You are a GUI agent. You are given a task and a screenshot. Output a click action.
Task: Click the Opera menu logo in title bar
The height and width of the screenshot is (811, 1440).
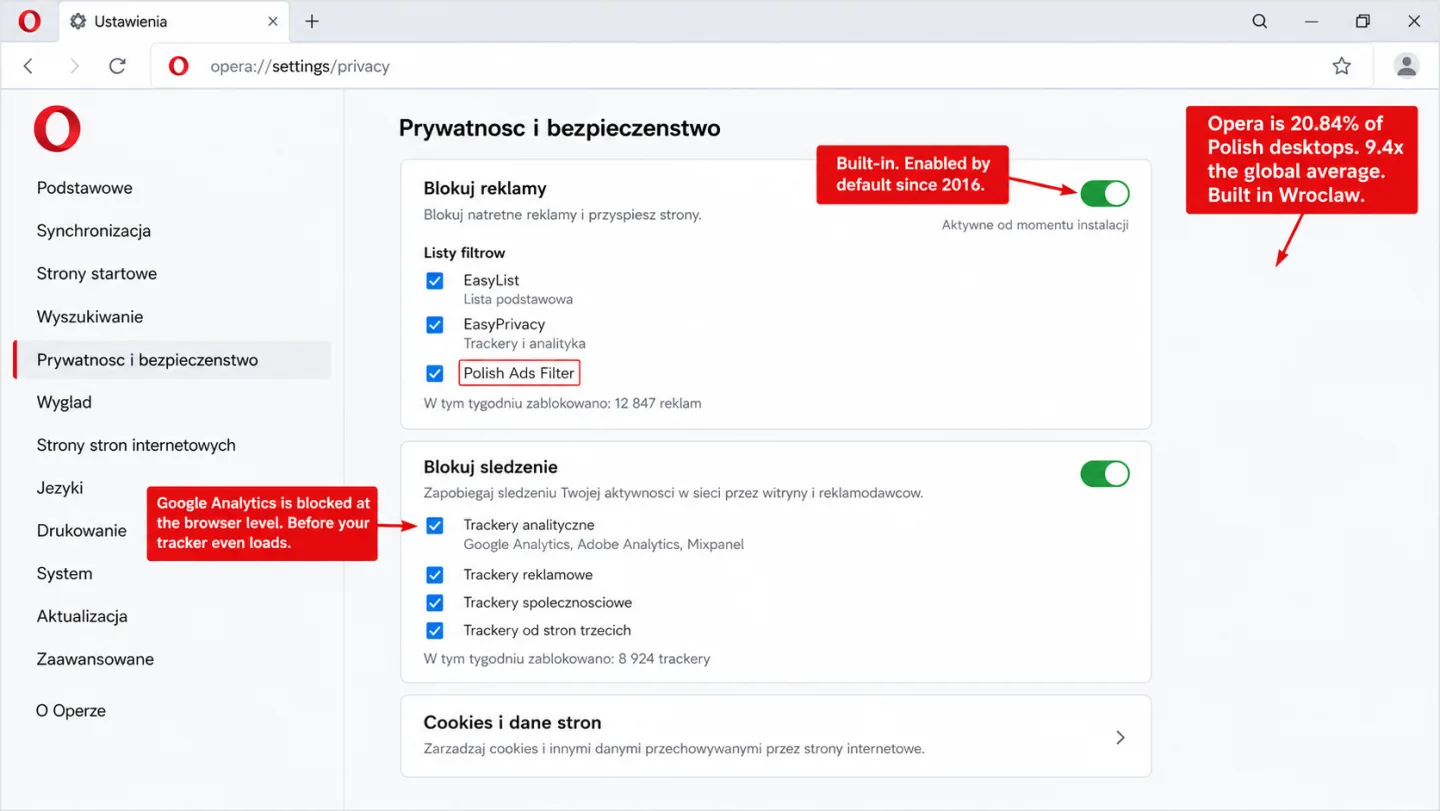30,21
